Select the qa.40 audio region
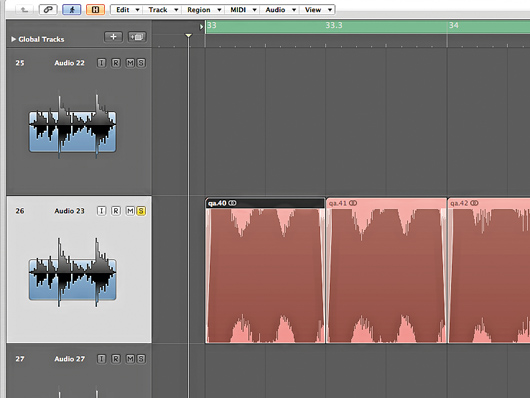 point(265,271)
